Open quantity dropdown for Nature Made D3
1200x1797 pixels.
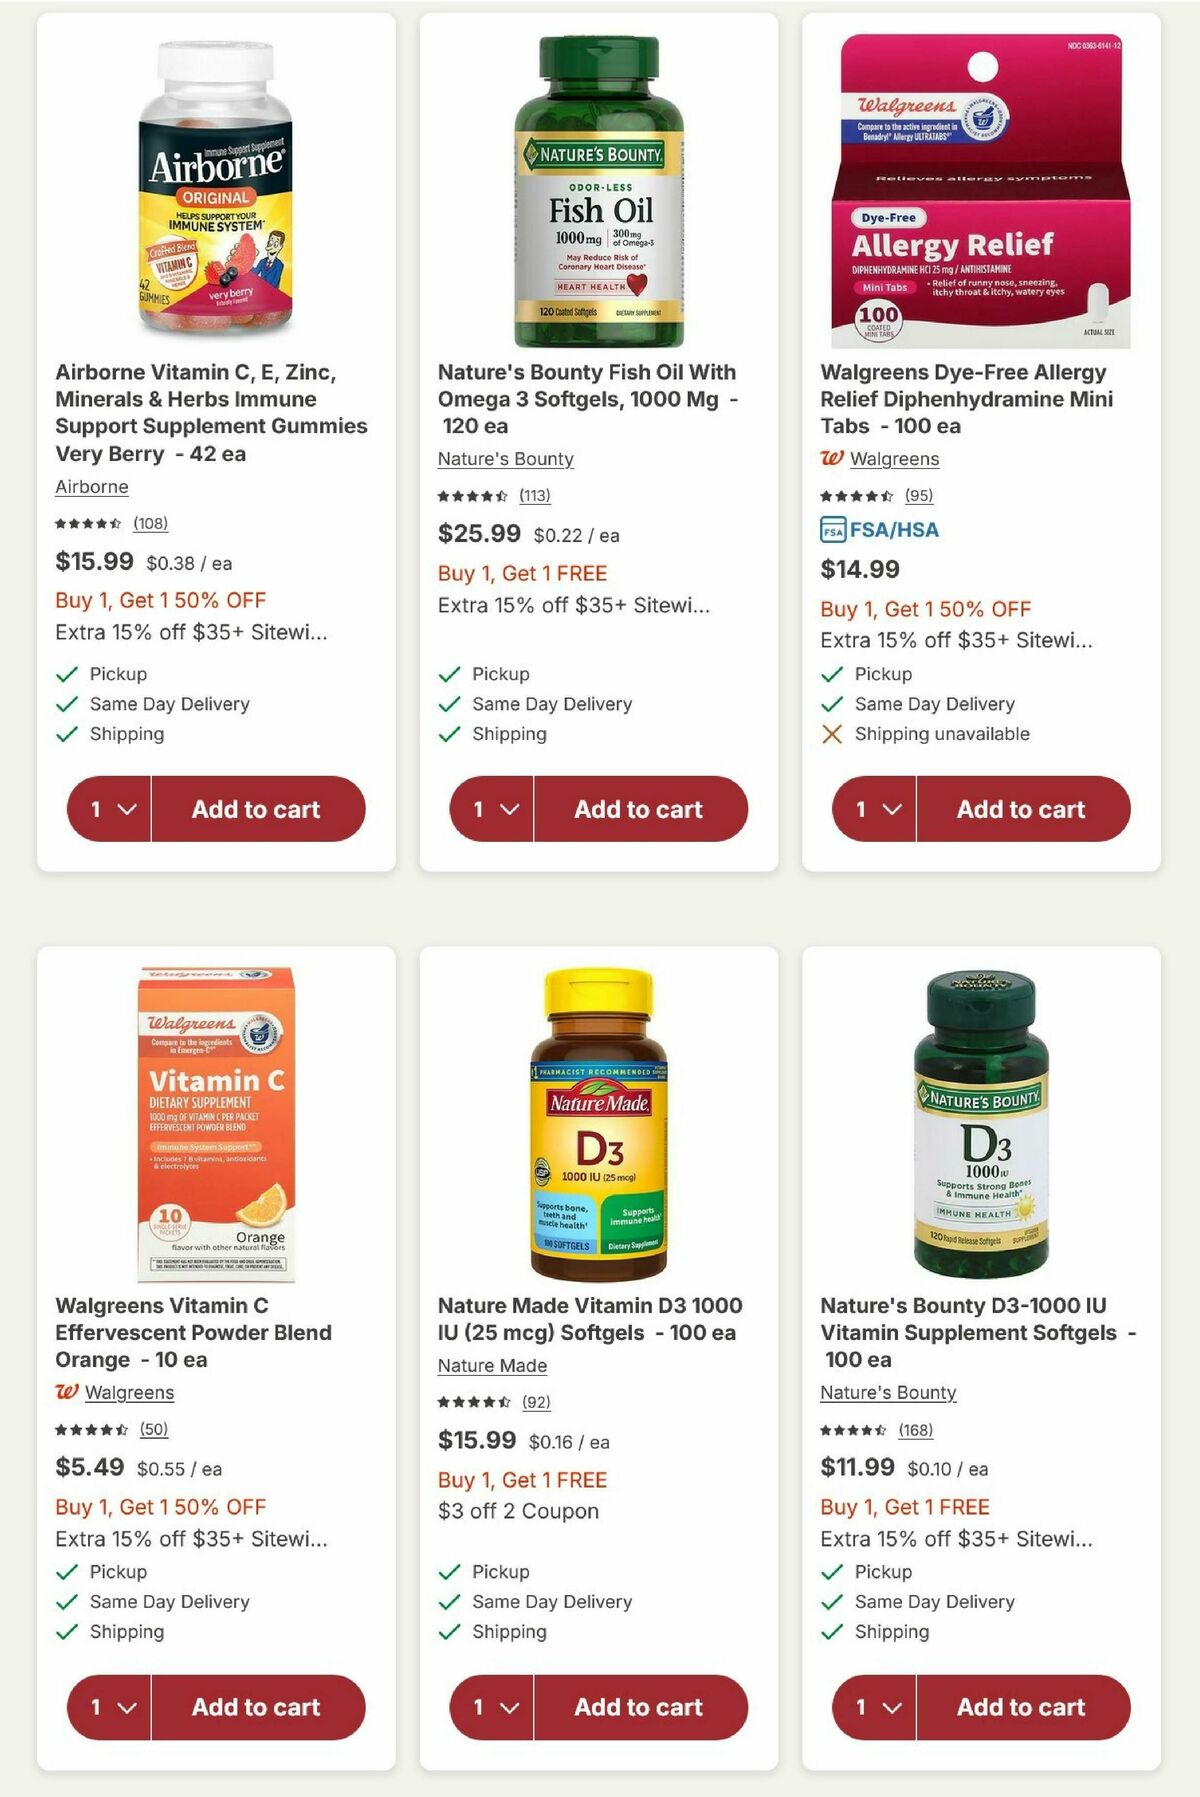490,1707
